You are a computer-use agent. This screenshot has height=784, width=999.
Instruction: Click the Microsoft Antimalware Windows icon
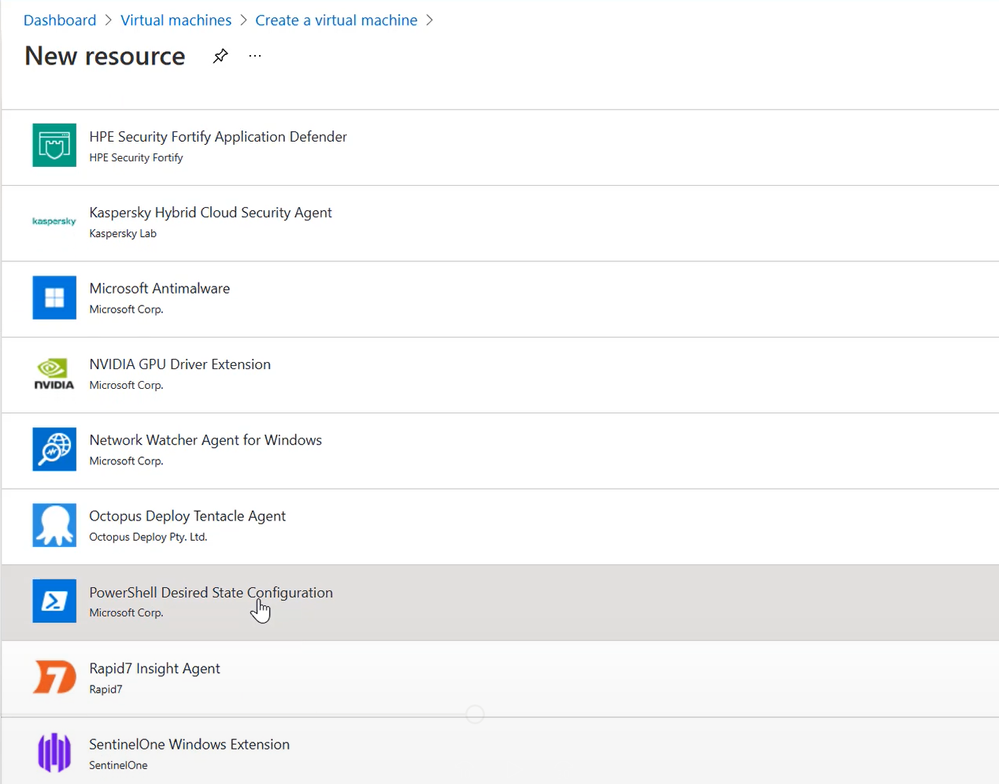click(x=54, y=298)
